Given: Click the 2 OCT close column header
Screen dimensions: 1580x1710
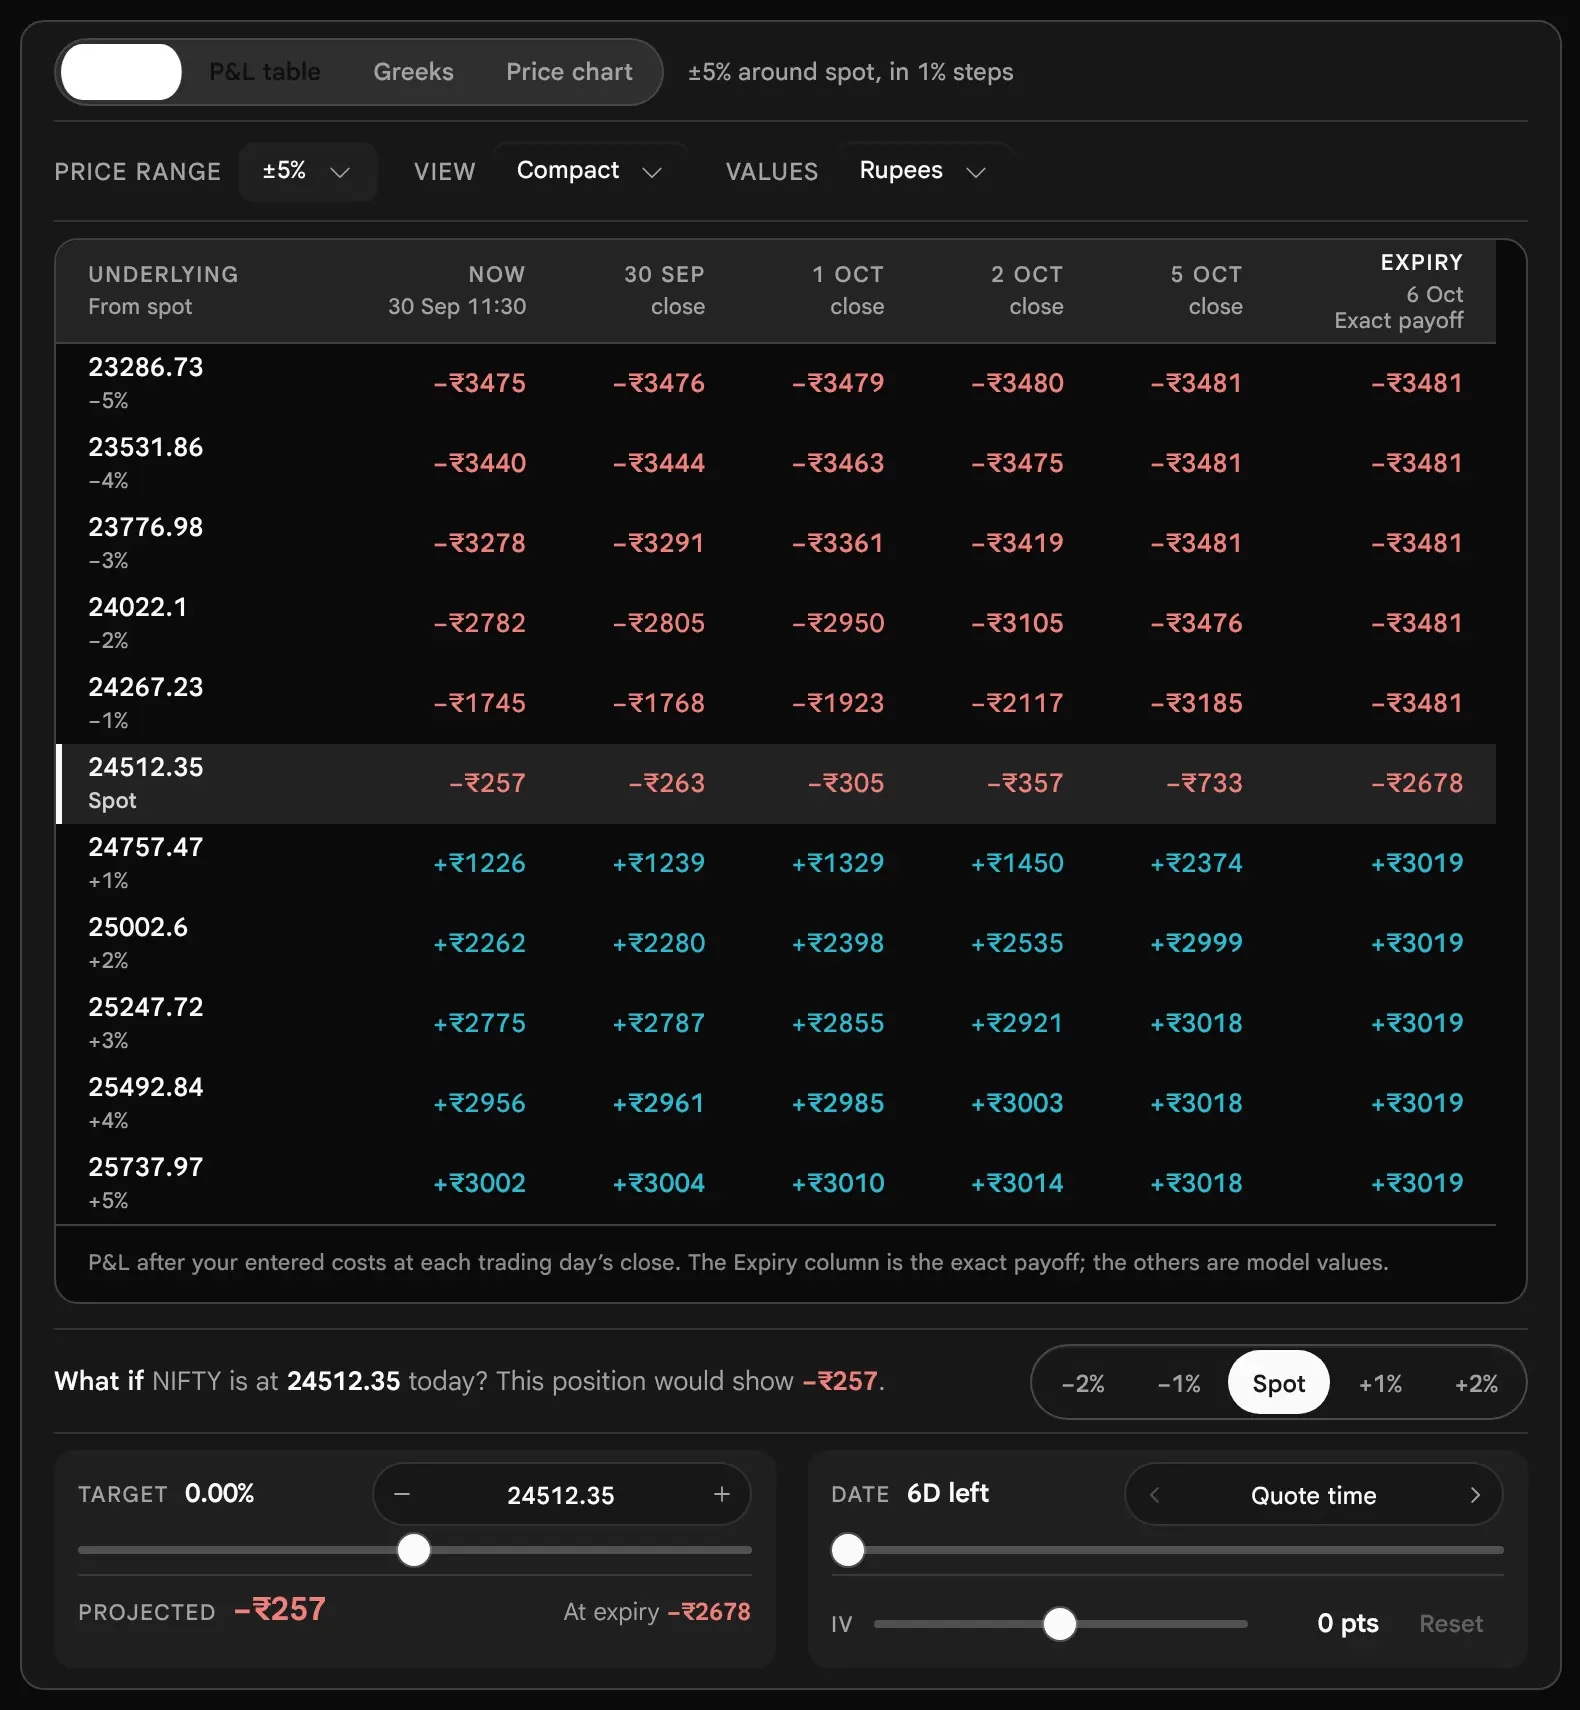Looking at the screenshot, I should [1026, 290].
